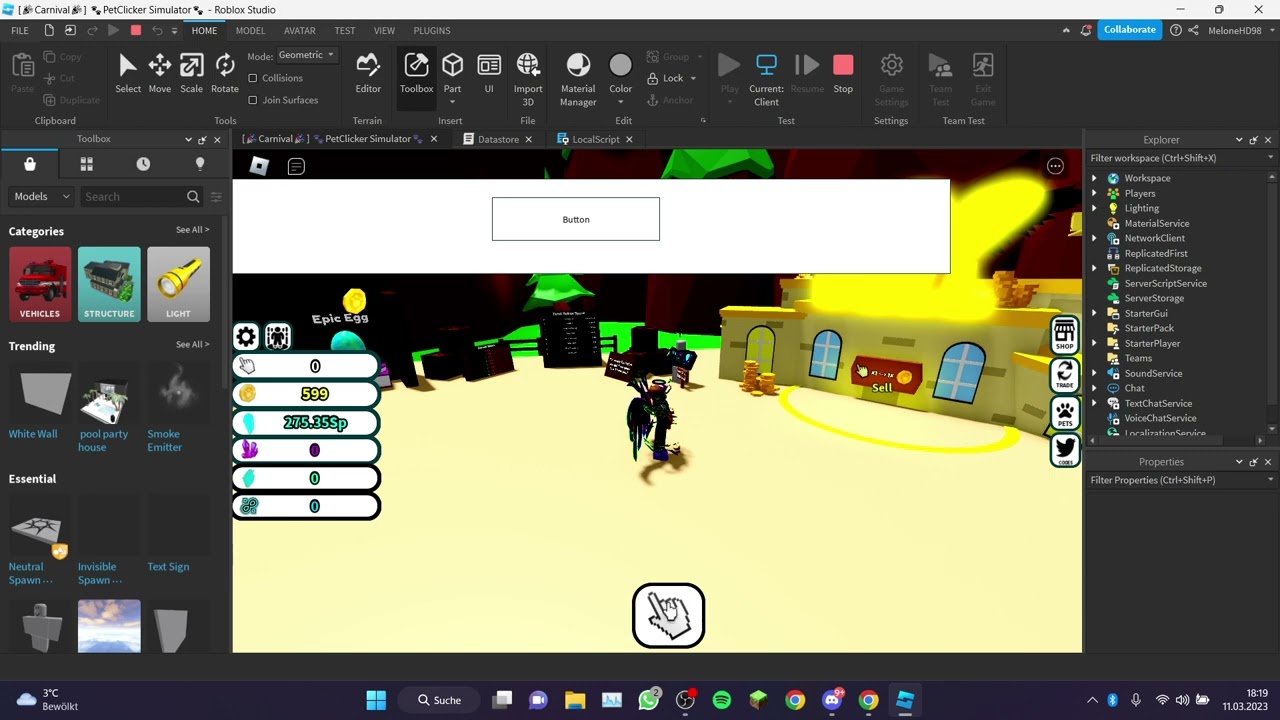This screenshot has height=720, width=1280.
Task: Click the Collaborate button
Action: (x=1130, y=30)
